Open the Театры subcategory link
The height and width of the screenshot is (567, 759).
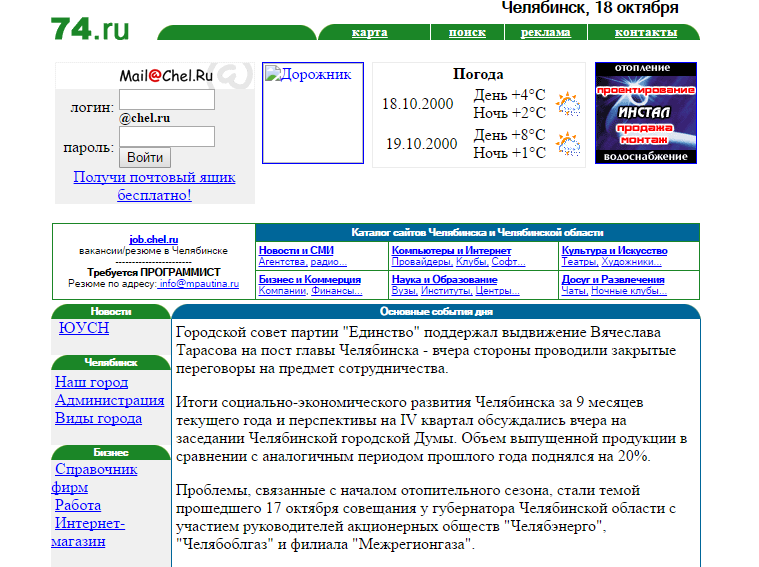point(579,262)
